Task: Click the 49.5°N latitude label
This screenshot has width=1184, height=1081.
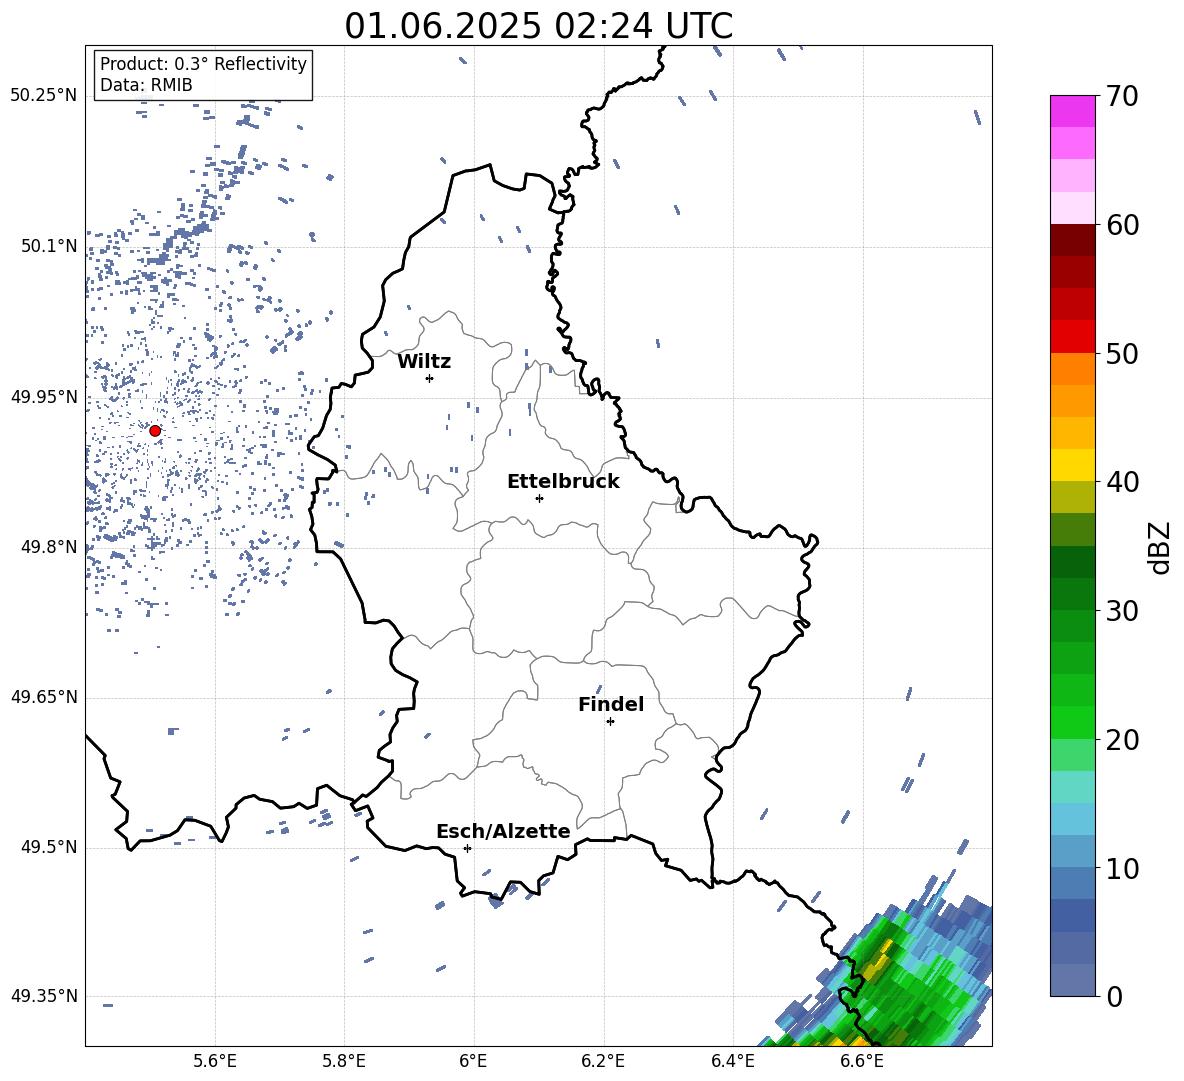Action: point(50,847)
